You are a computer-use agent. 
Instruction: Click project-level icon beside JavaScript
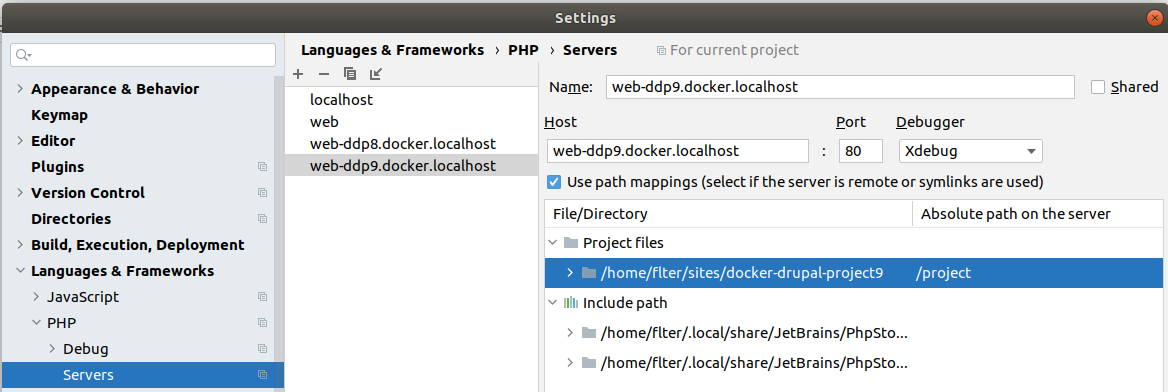point(262,297)
